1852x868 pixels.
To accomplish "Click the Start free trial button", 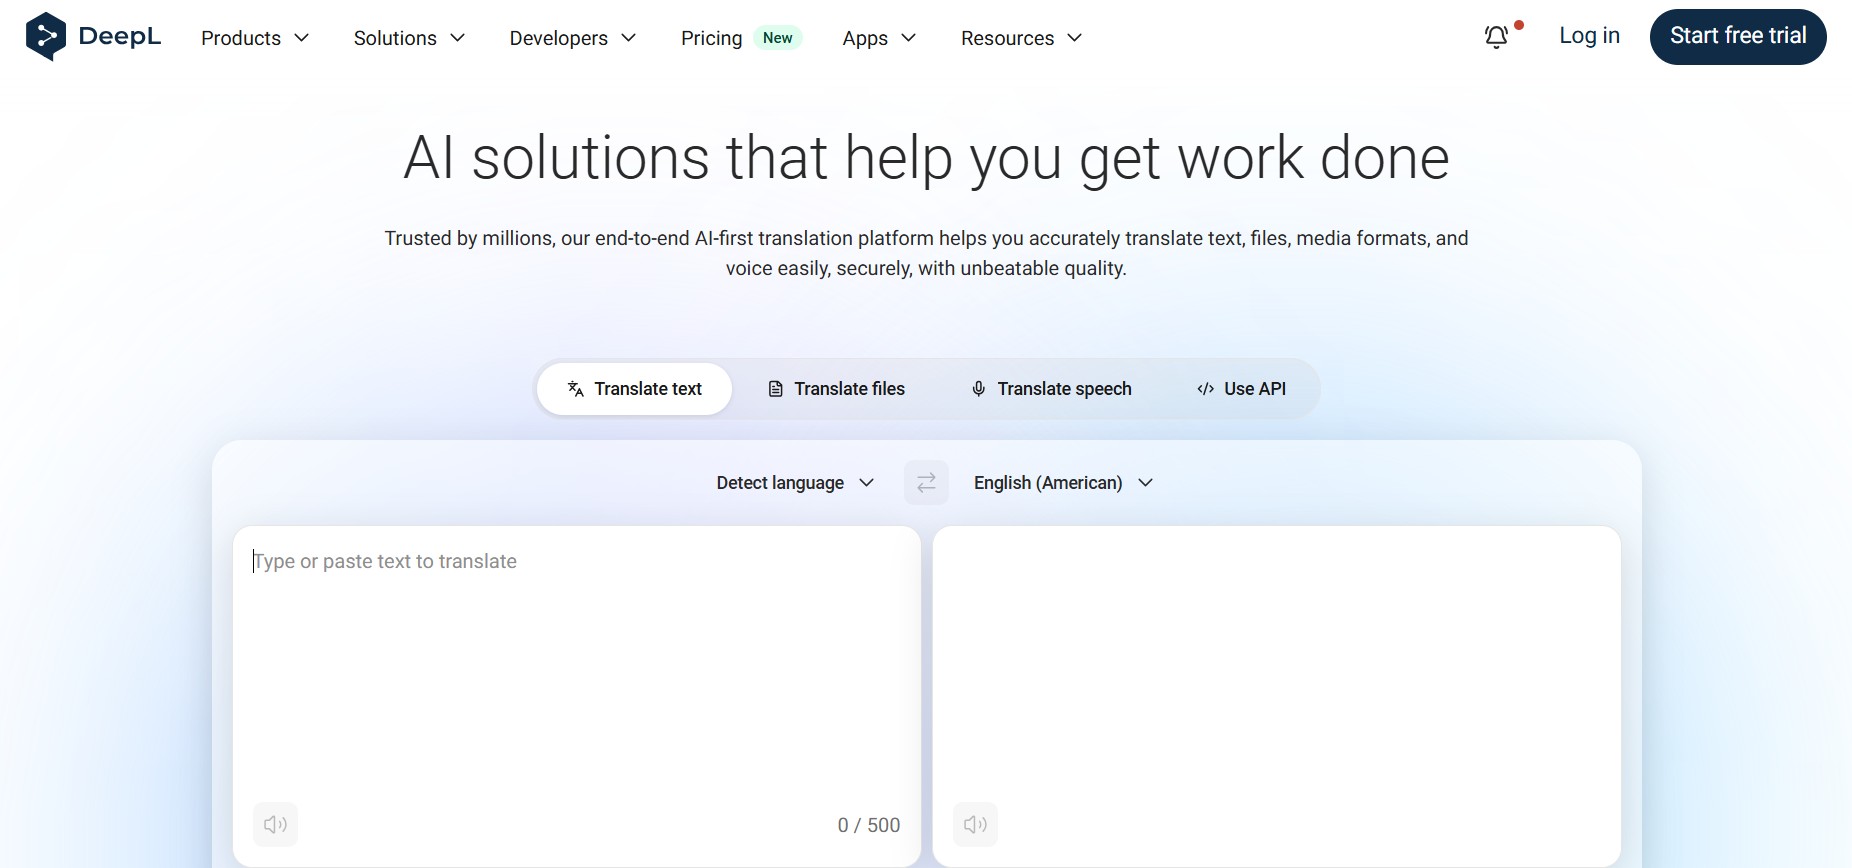I will 1738,37.
